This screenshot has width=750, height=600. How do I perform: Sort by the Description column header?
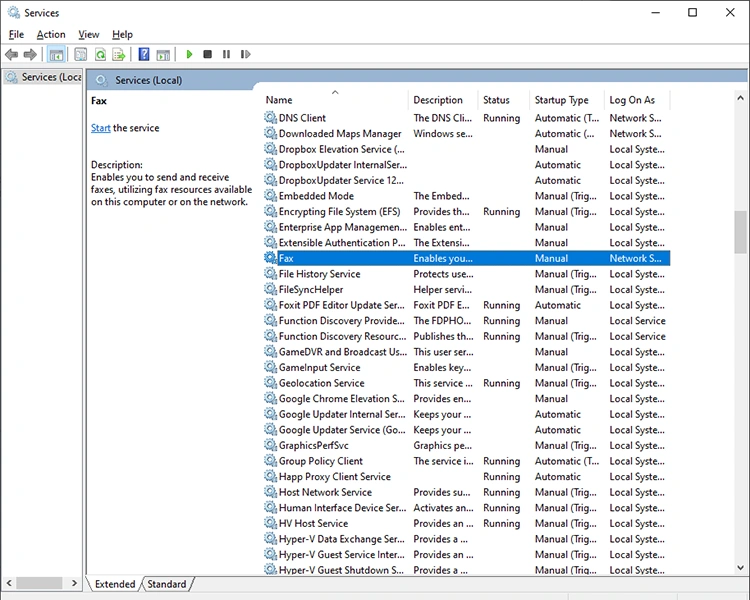point(443,100)
